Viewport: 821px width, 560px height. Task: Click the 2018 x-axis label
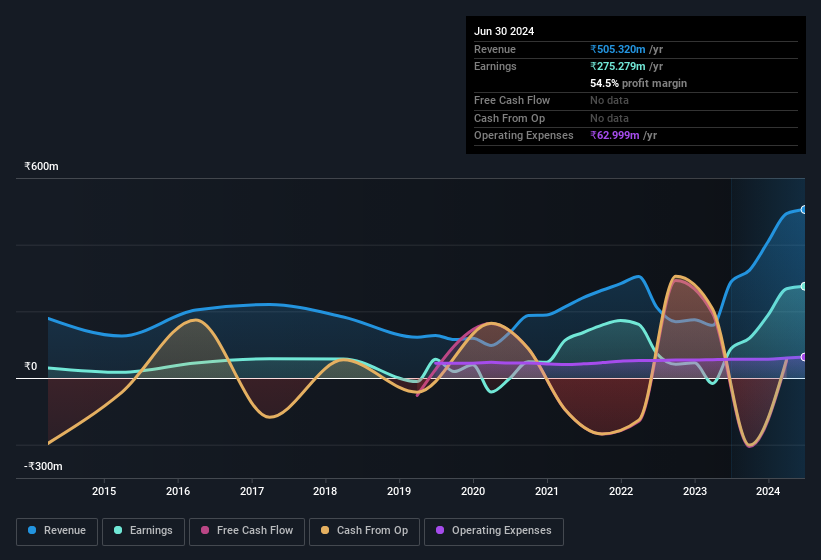pyautogui.click(x=325, y=491)
